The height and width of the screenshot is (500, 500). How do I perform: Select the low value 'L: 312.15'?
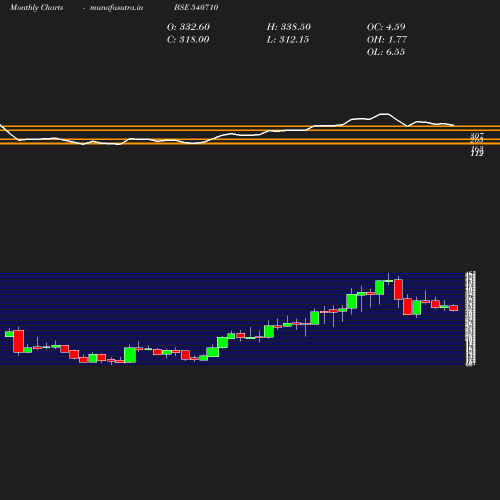point(288,40)
